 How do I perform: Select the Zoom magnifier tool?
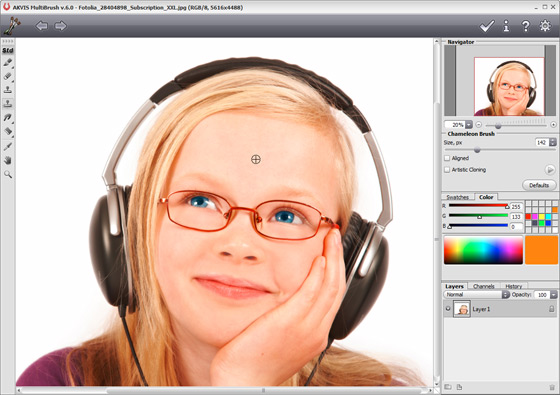[8, 174]
